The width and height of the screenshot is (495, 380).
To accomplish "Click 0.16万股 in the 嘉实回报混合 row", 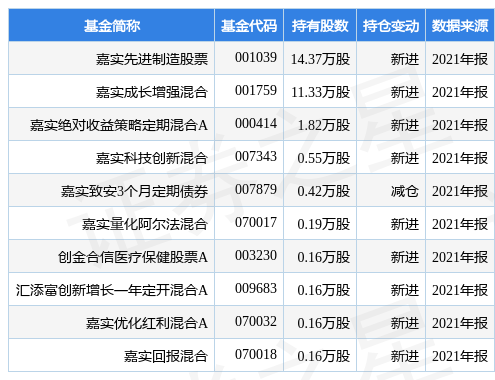I will point(324,356).
